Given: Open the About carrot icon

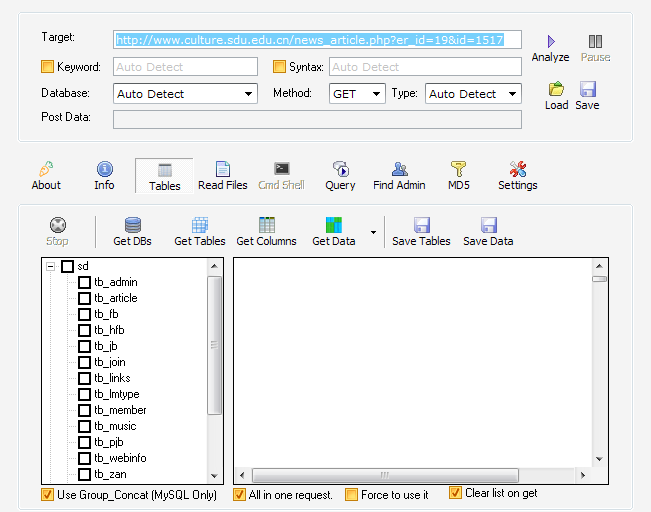Looking at the screenshot, I should pyautogui.click(x=46, y=169).
